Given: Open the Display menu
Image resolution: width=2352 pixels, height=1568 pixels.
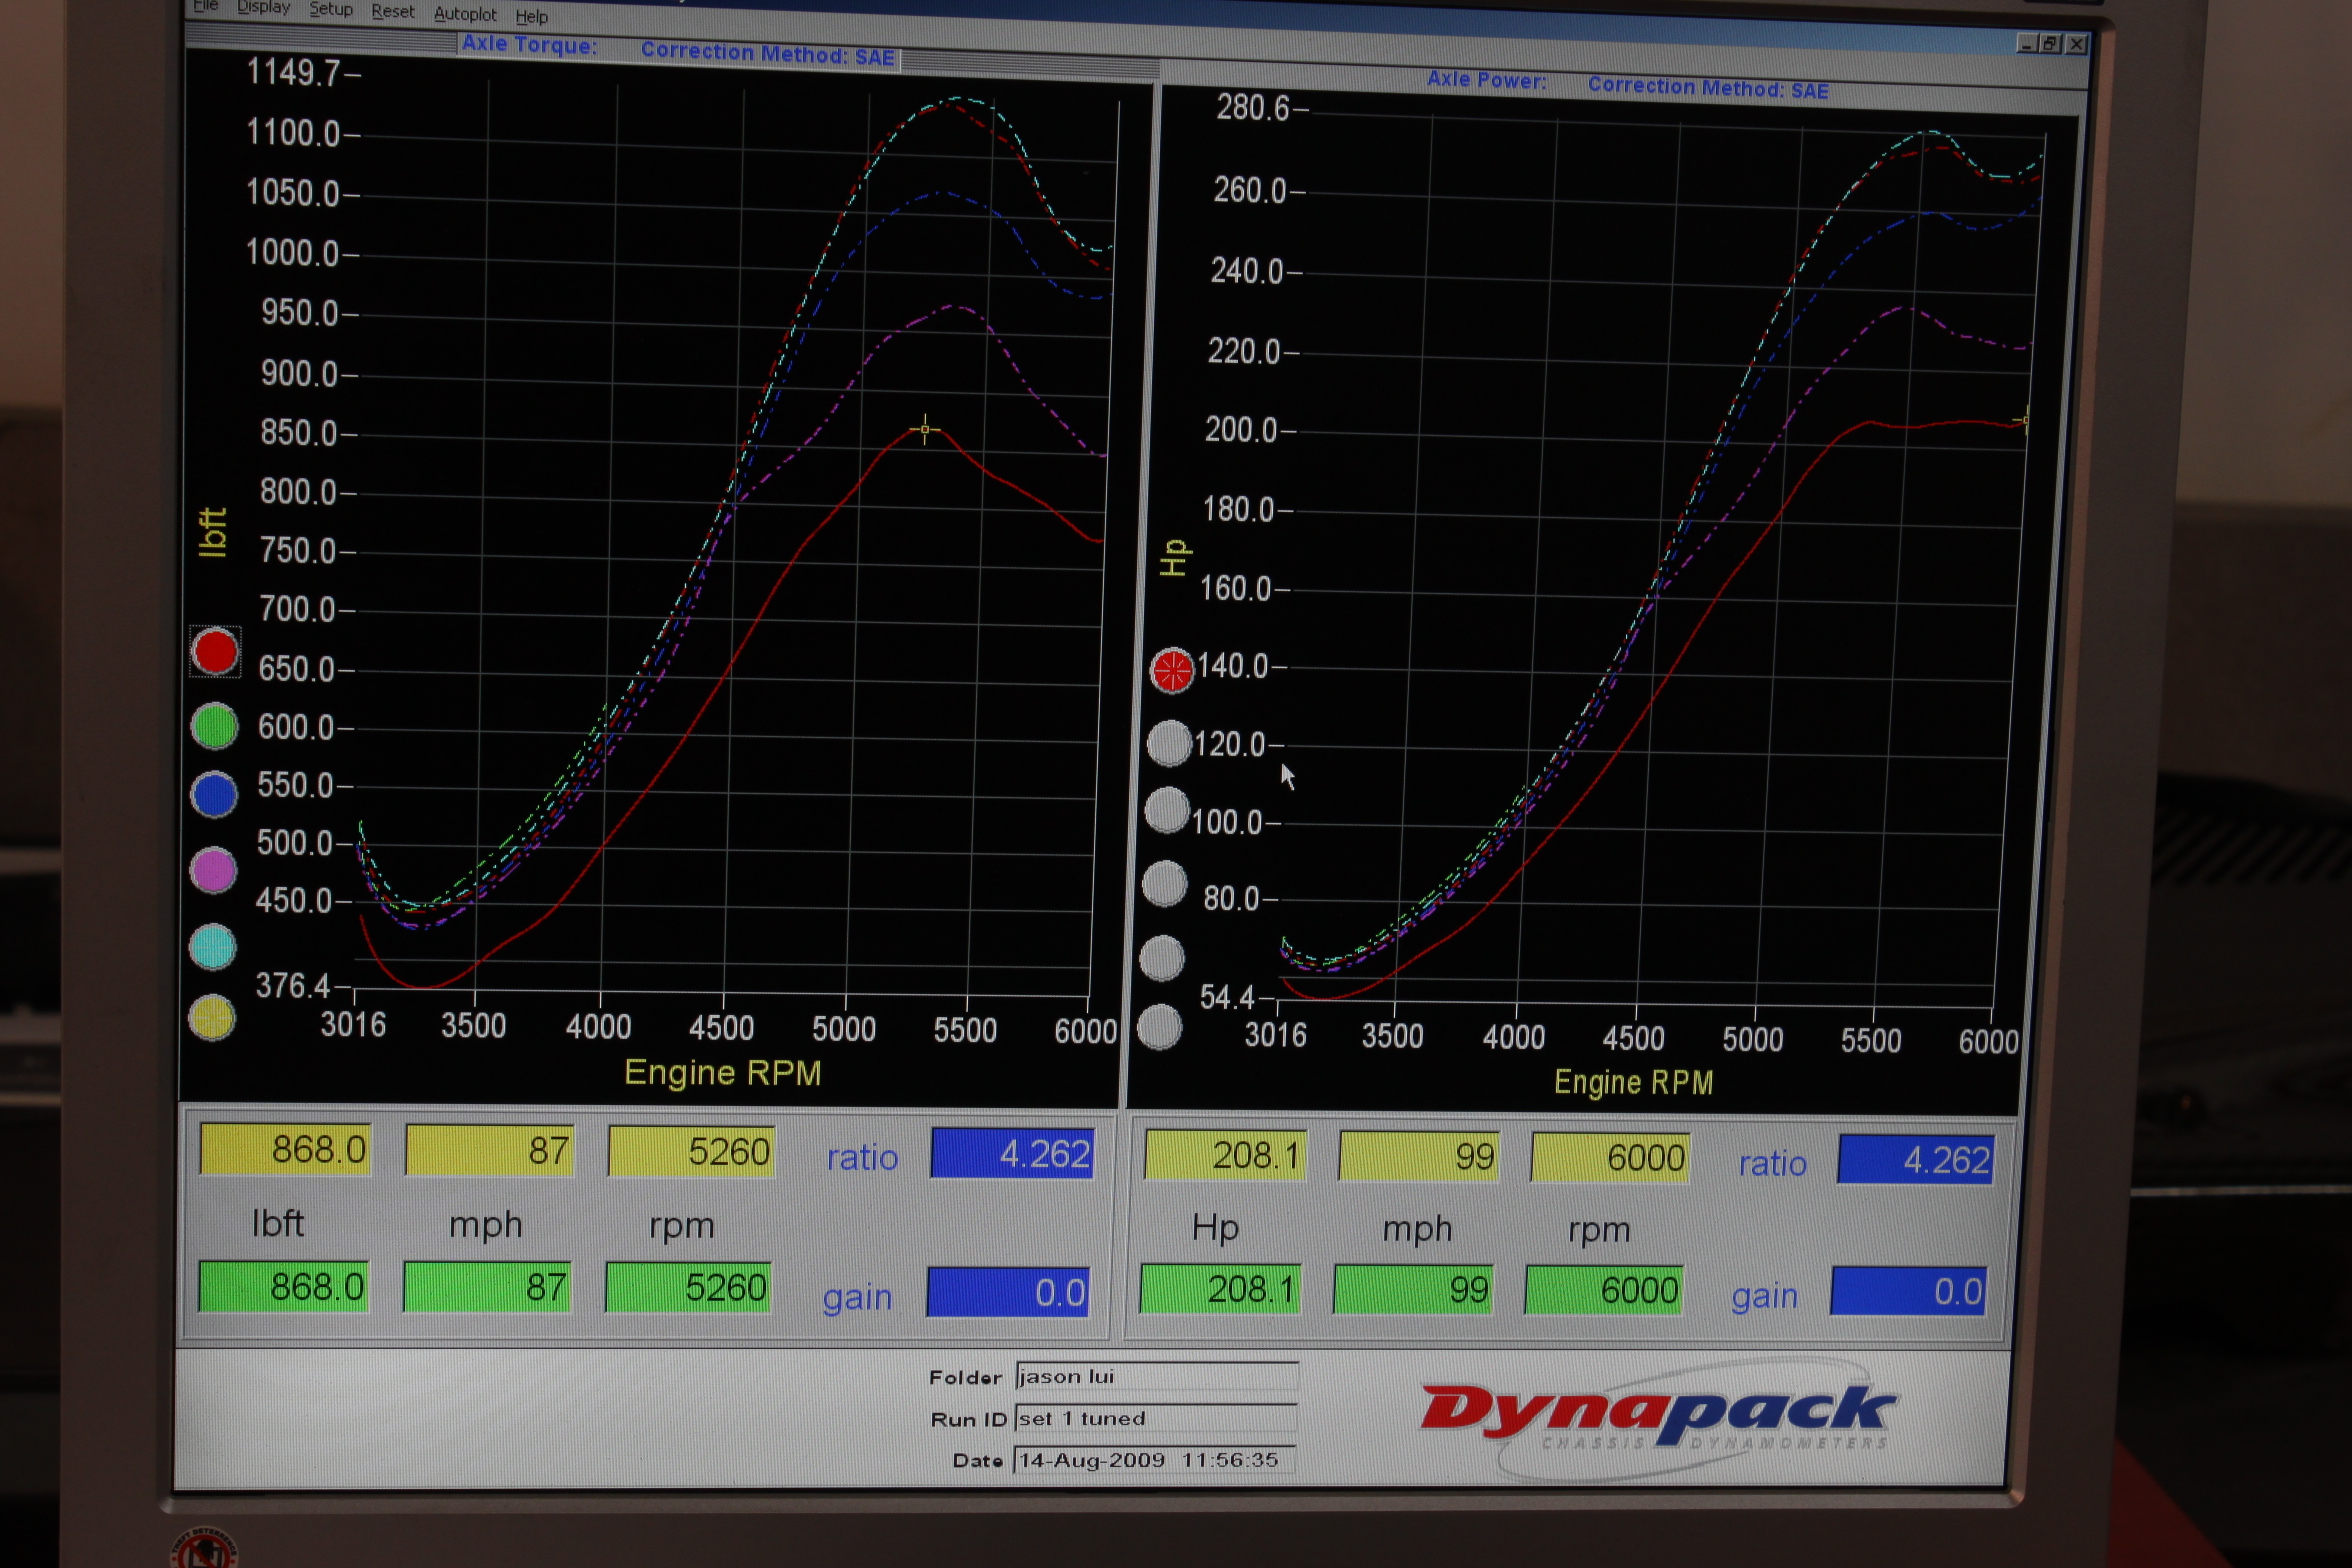Looking at the screenshot, I should point(263,7).
